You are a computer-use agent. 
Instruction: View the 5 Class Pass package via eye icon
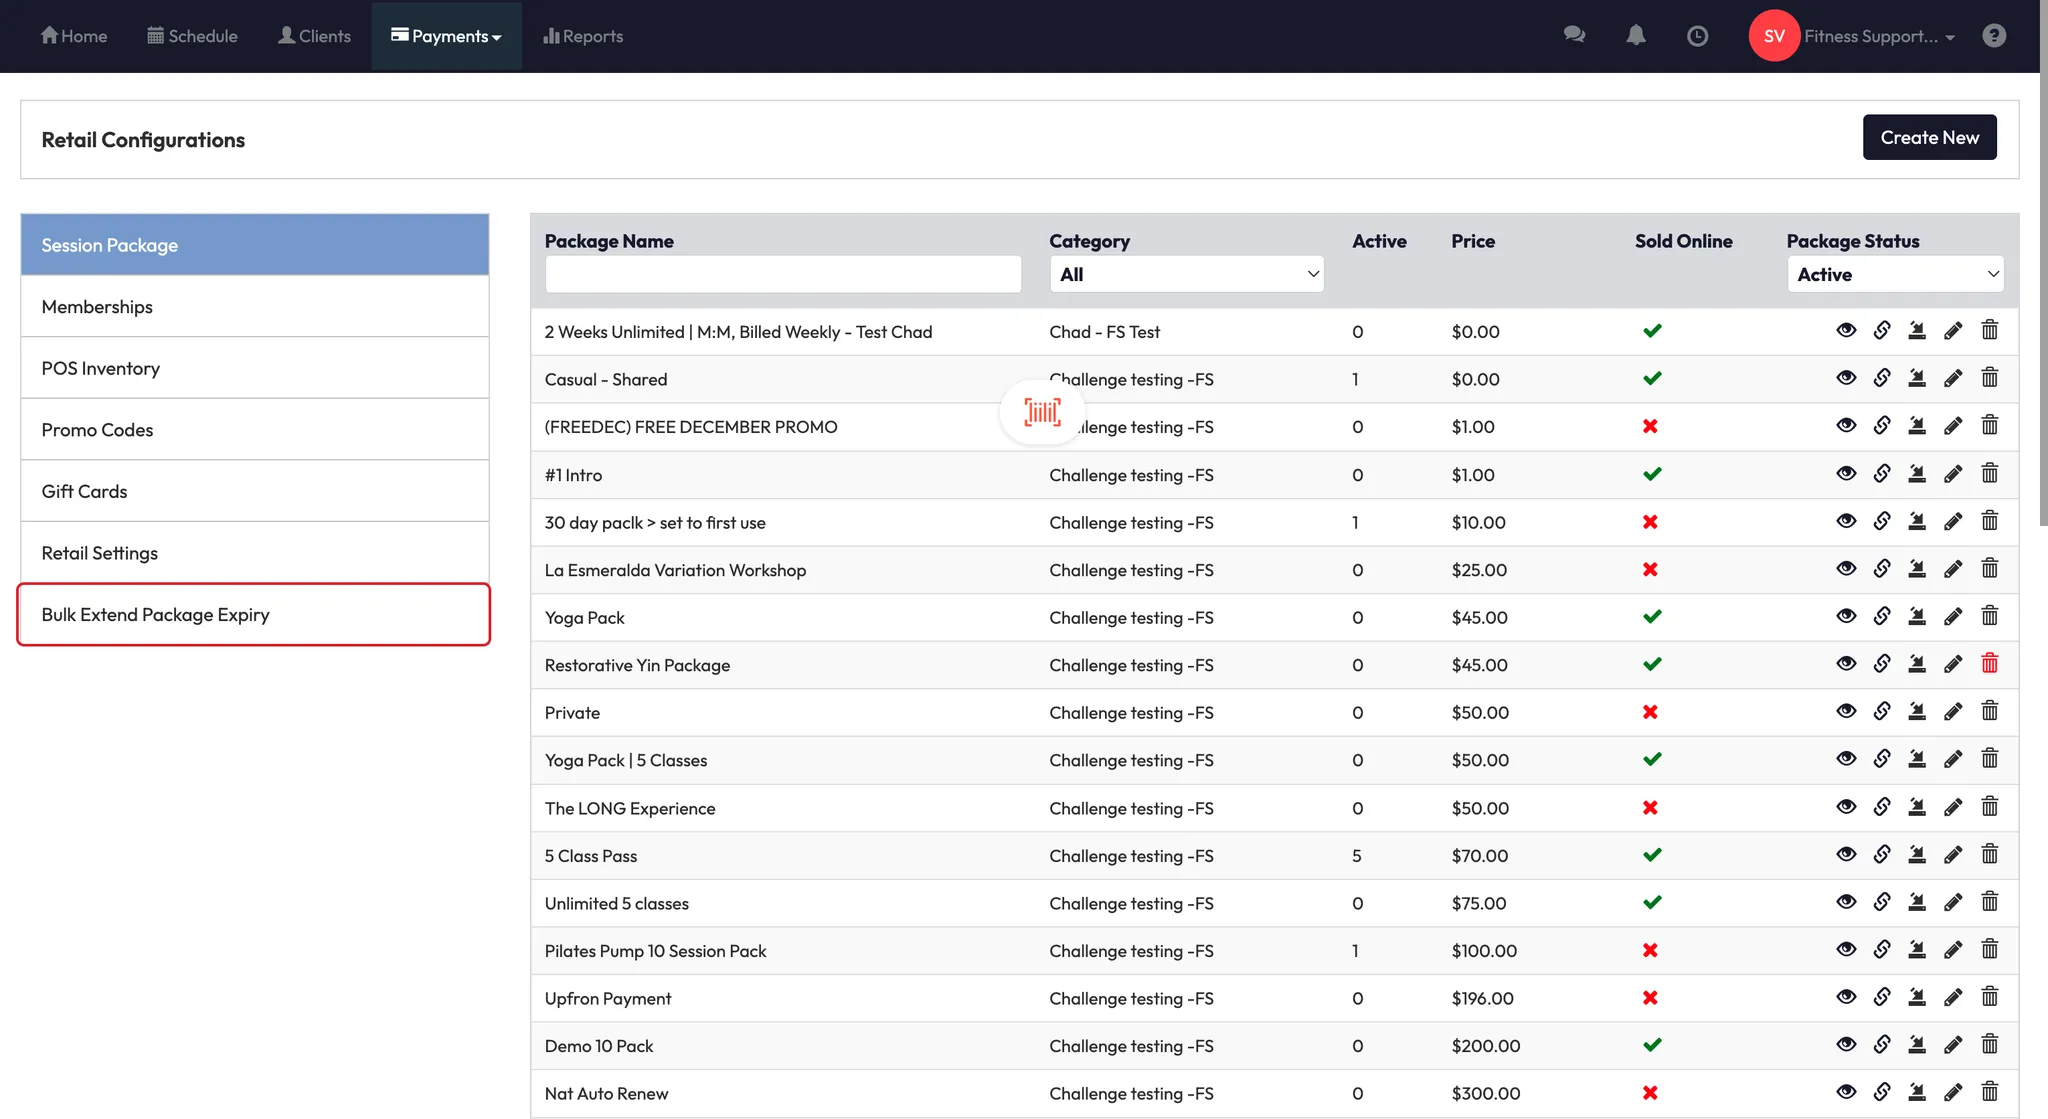pyautogui.click(x=1846, y=855)
